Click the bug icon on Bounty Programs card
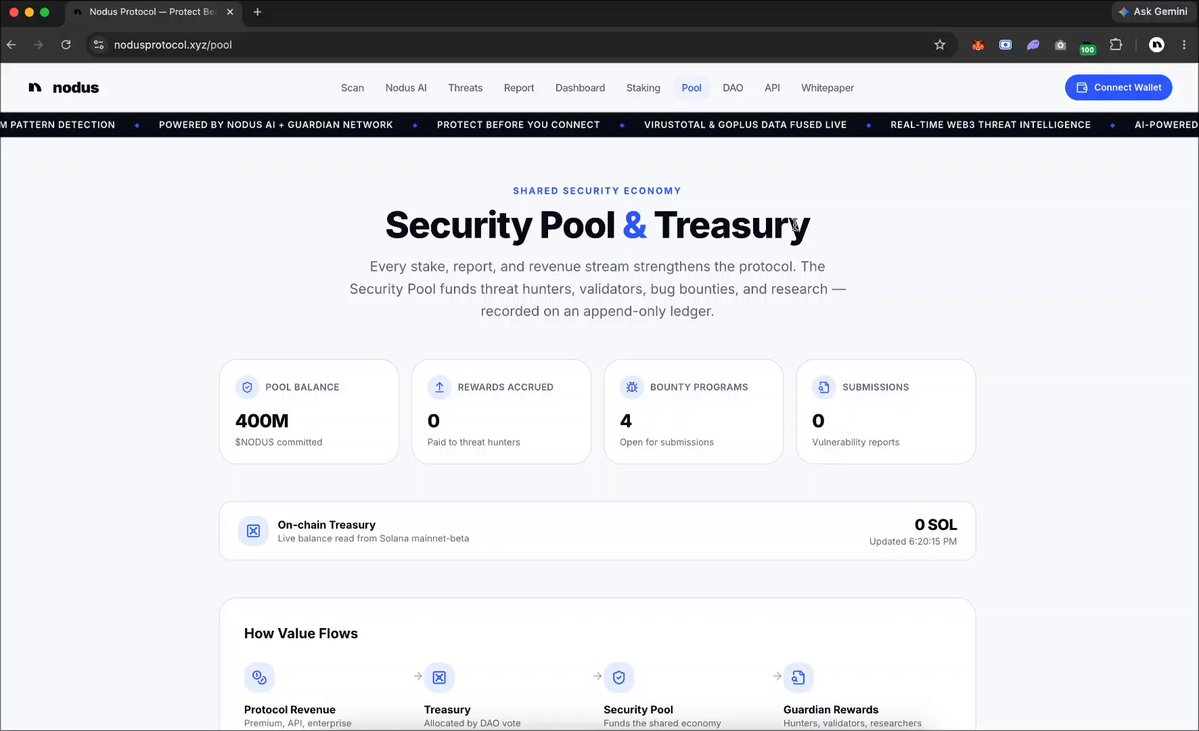The height and width of the screenshot is (731, 1199). [x=632, y=387]
